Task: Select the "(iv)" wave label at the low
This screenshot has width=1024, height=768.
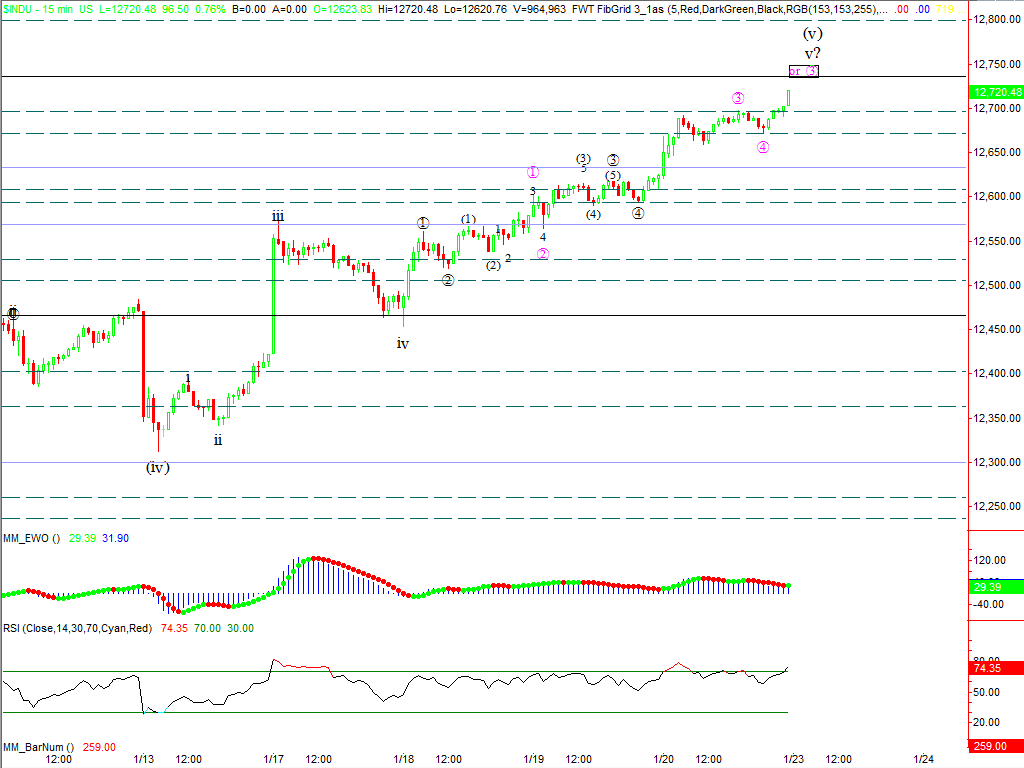Action: (x=158, y=467)
